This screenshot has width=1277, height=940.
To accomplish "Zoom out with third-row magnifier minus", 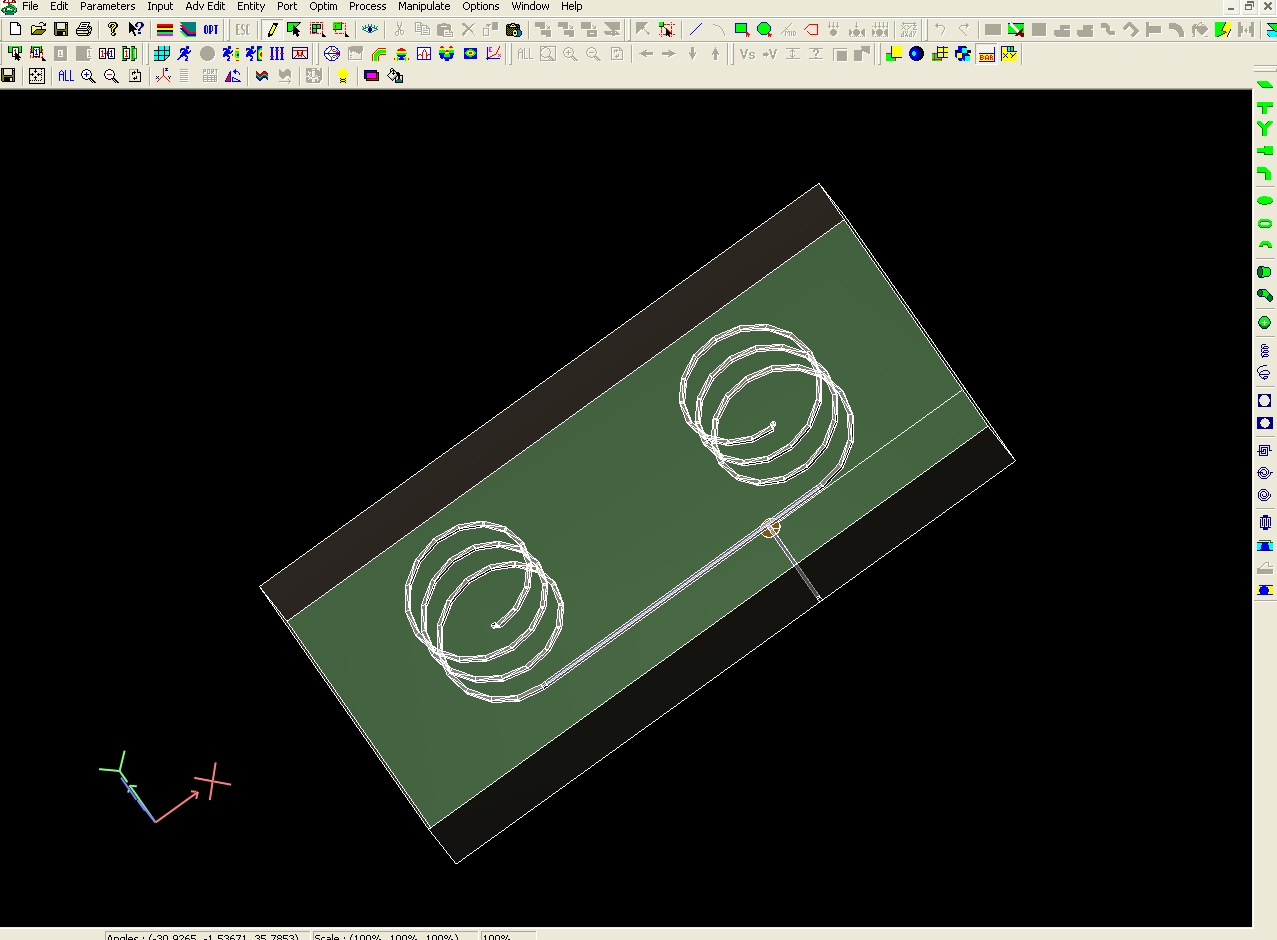I will click(111, 76).
